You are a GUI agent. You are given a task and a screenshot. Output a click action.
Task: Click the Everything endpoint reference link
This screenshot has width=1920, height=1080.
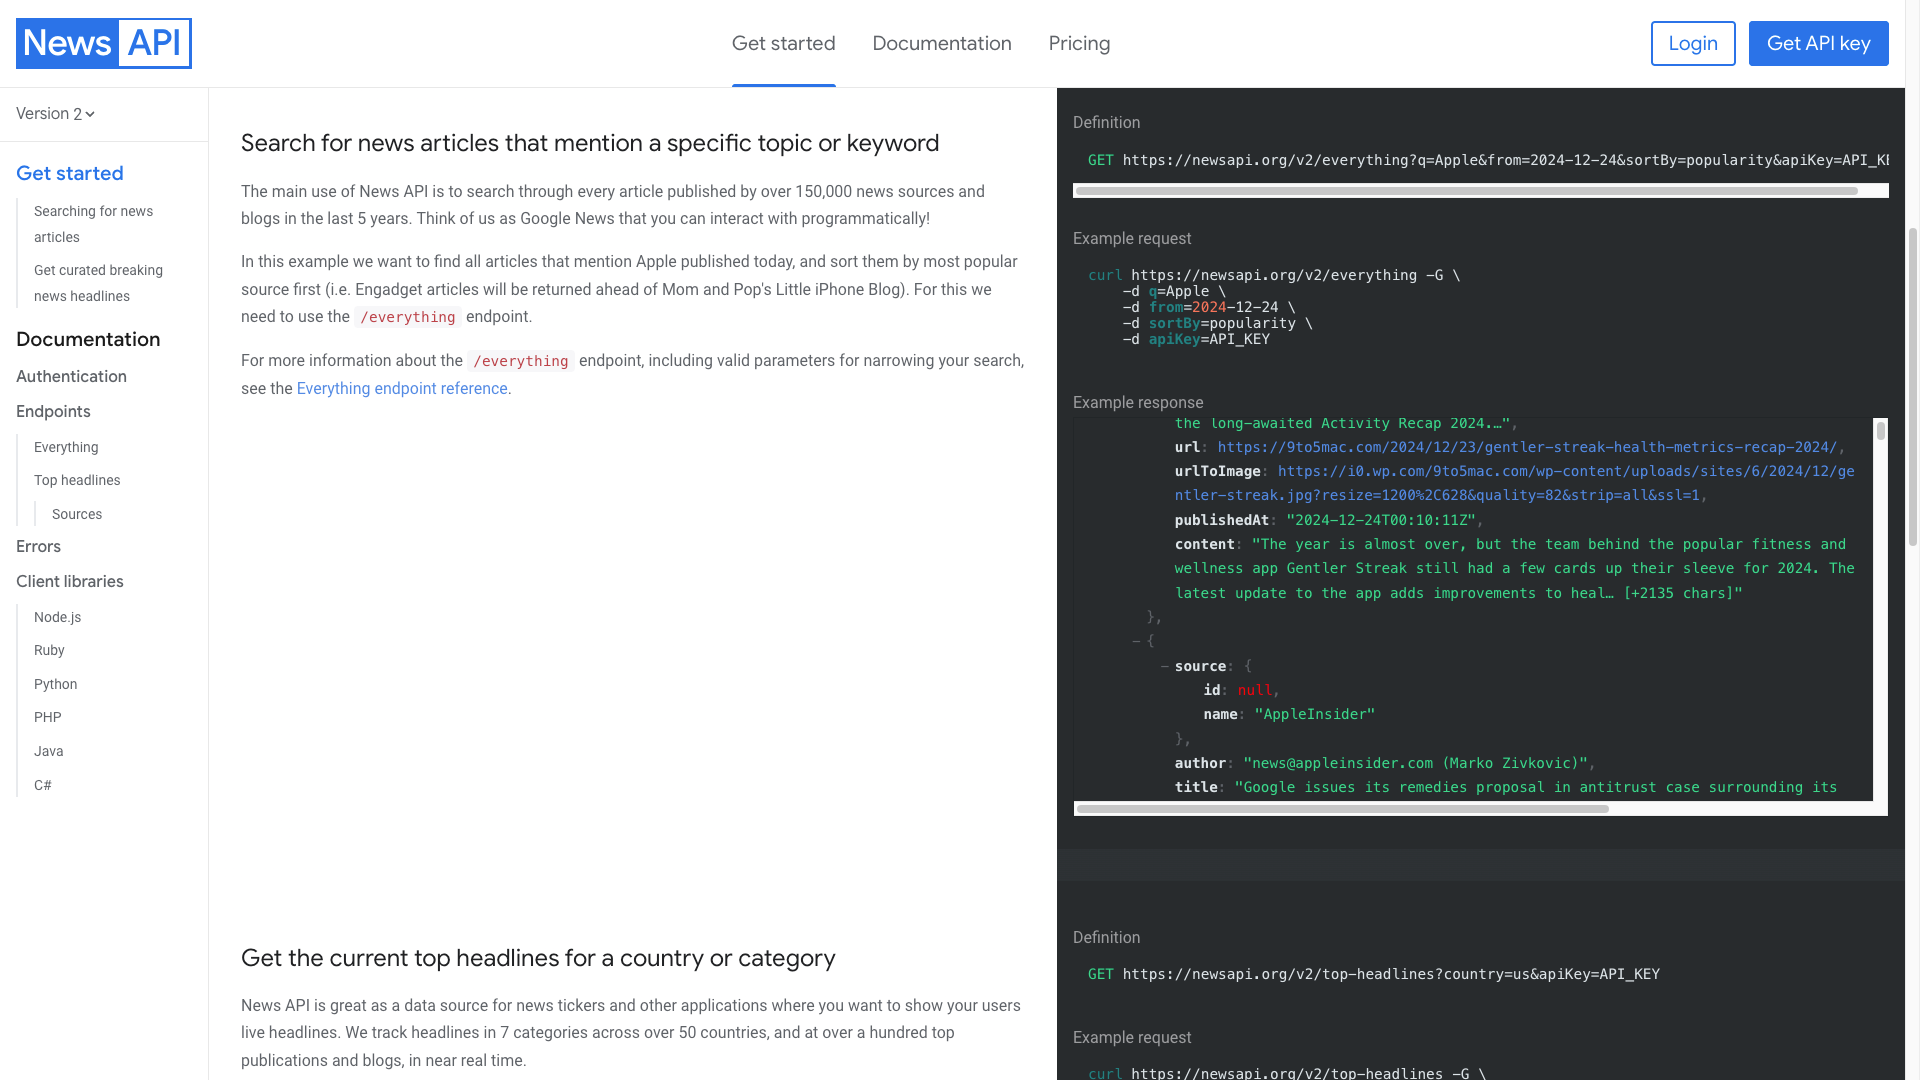point(401,388)
